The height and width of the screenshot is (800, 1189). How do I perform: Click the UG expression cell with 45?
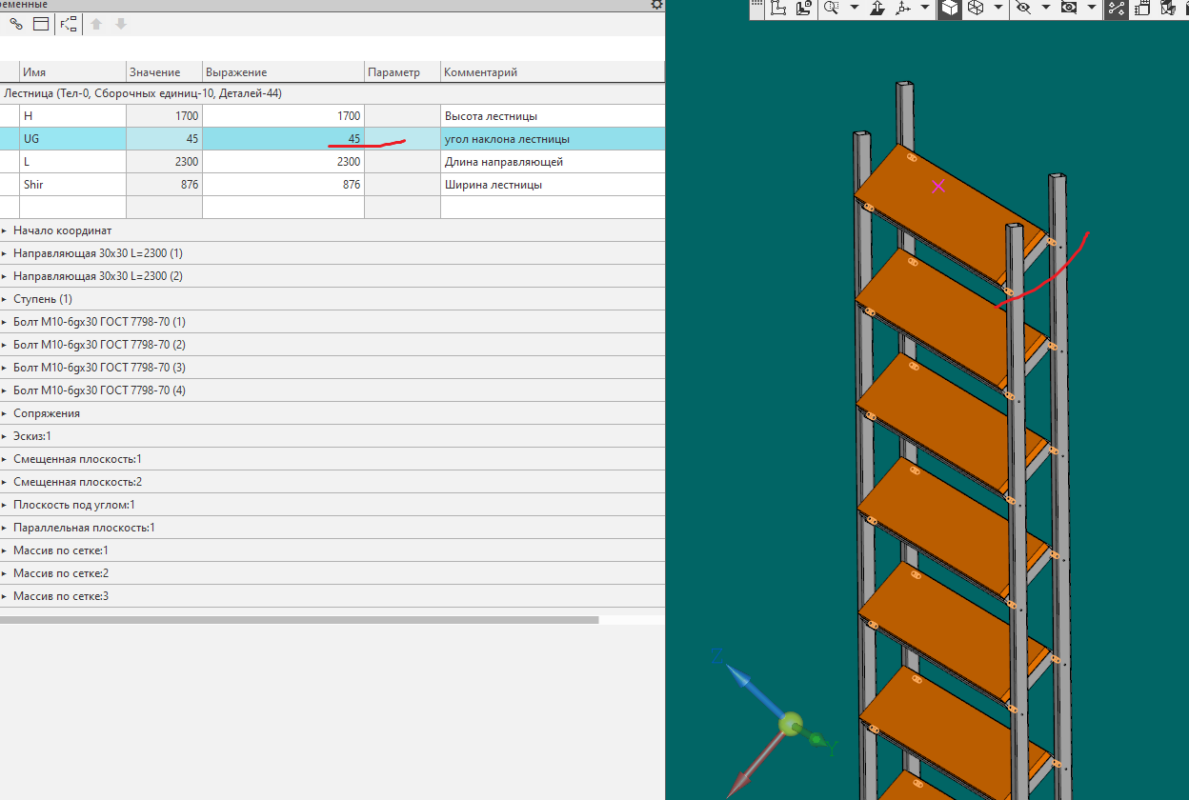[x=283, y=139]
